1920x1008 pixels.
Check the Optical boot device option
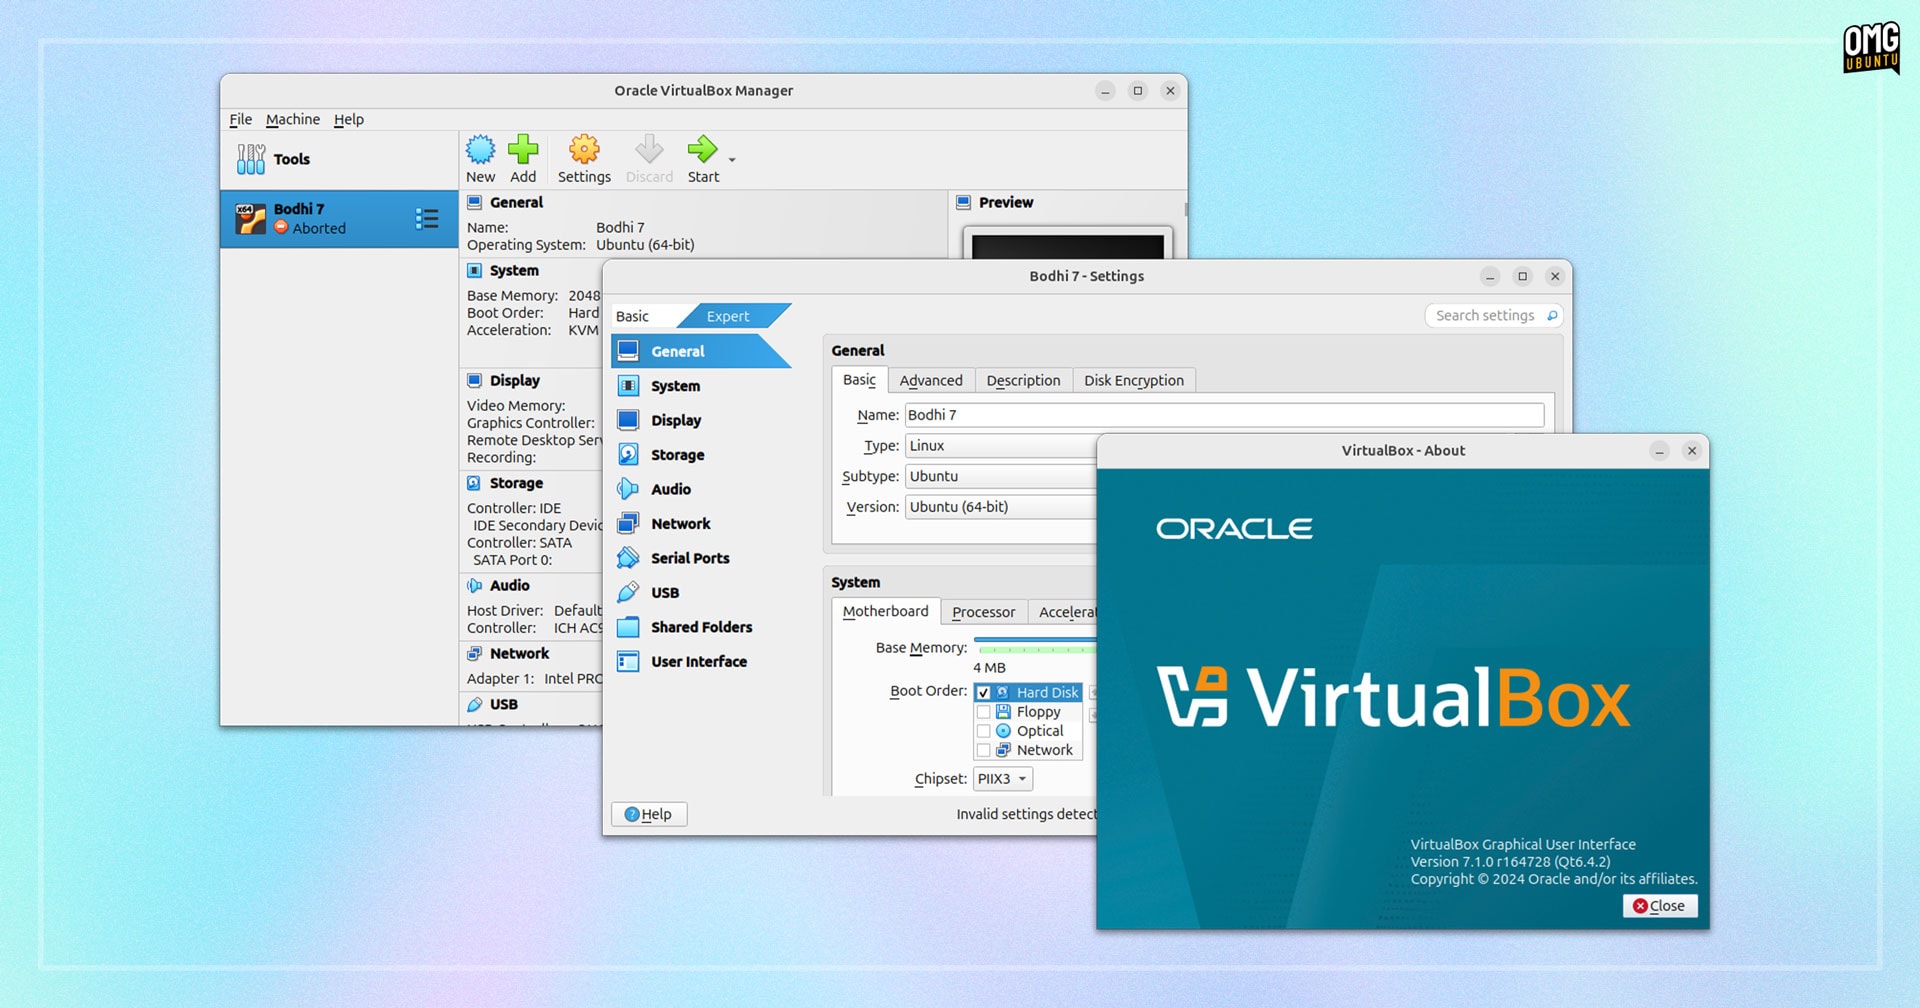coord(984,730)
